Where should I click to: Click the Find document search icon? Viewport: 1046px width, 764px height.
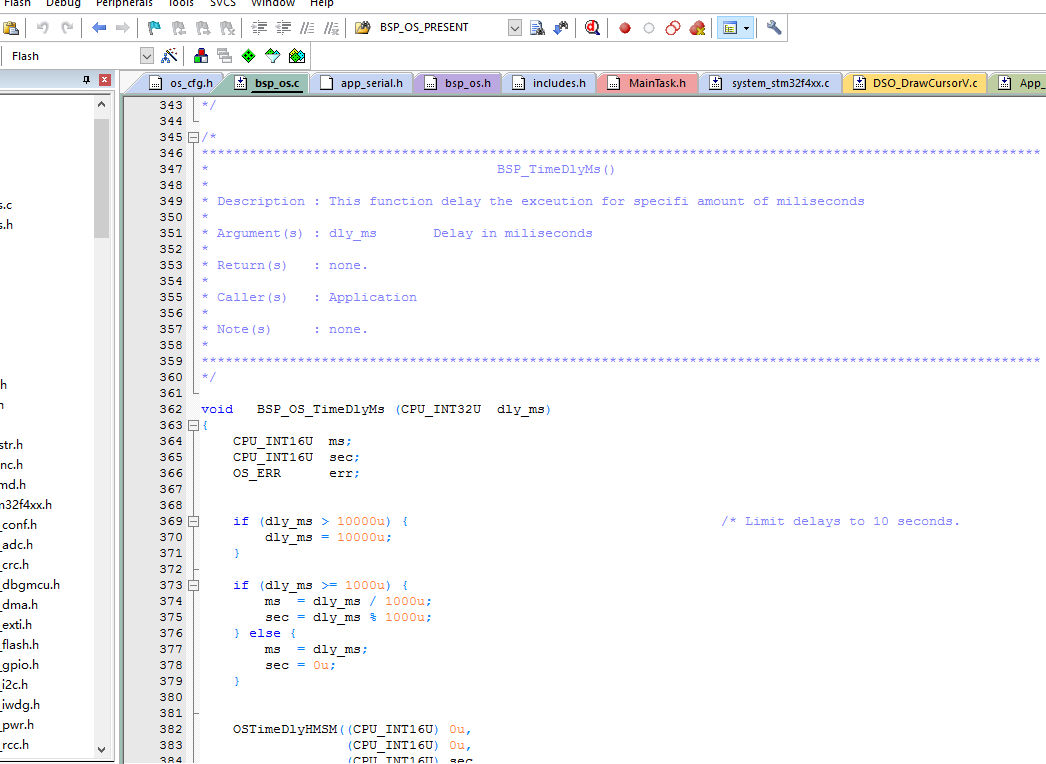537,28
